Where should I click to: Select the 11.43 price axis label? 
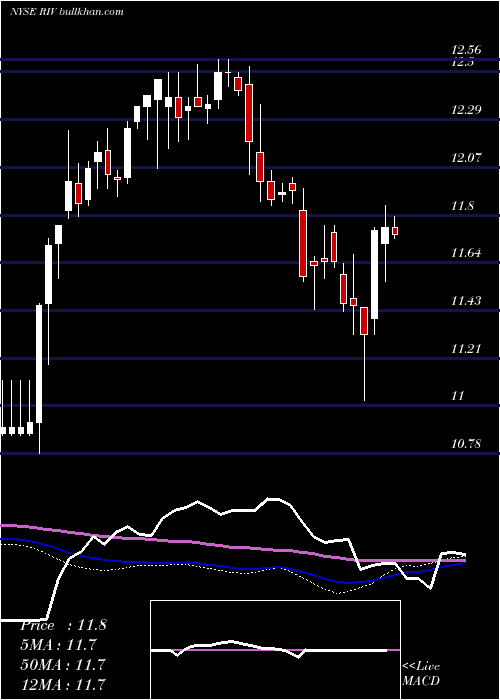pyautogui.click(x=466, y=301)
